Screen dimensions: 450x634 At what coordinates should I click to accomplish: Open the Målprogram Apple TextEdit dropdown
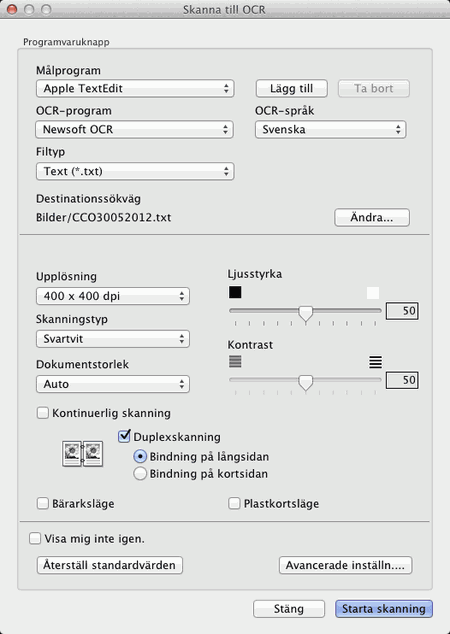tap(135, 89)
